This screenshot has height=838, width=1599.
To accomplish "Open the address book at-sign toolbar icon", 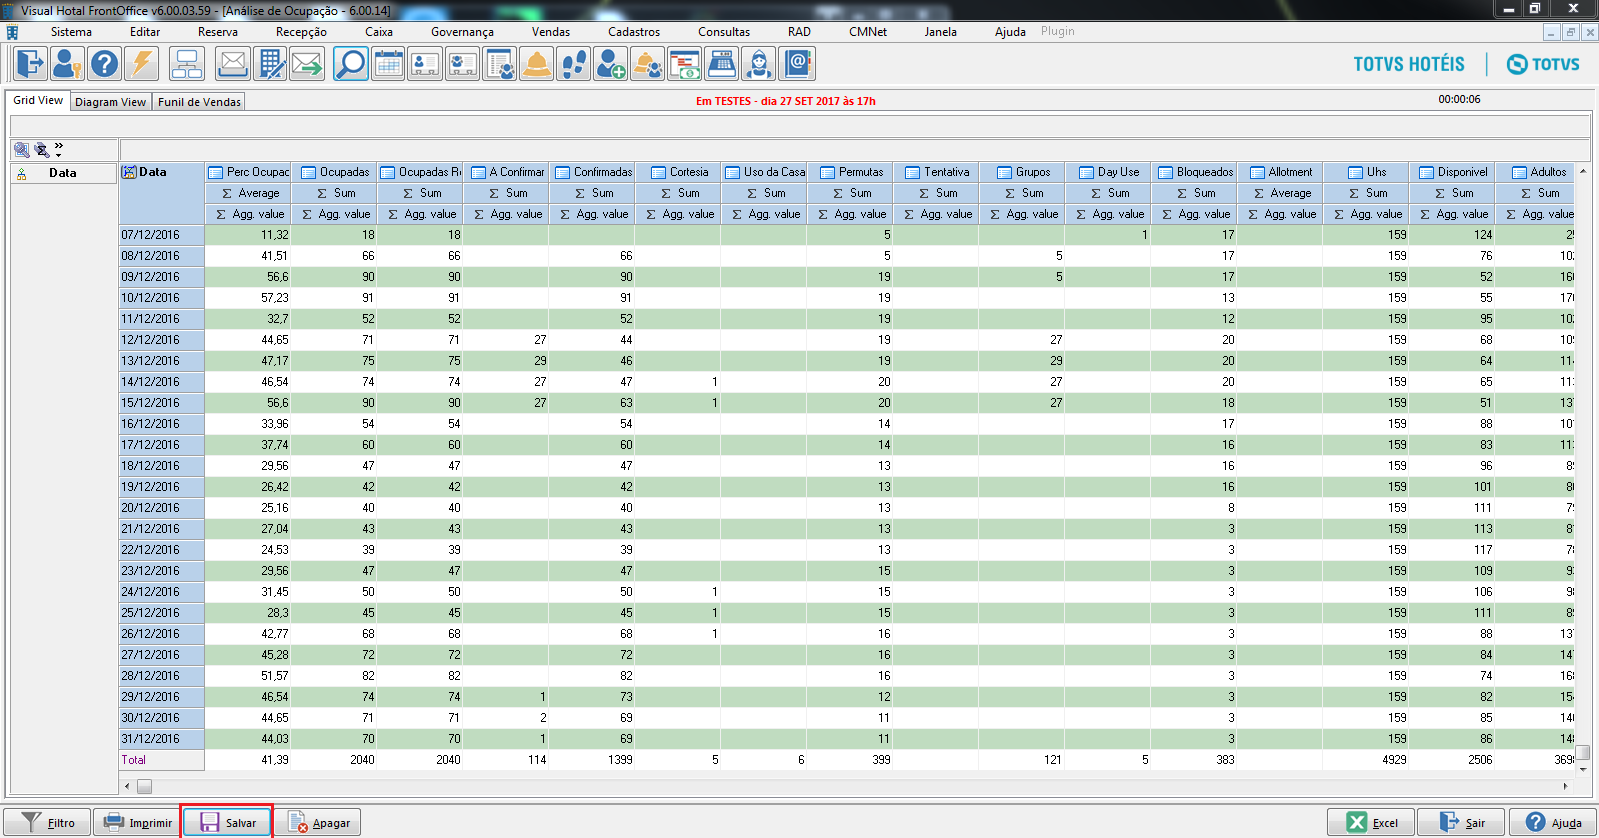I will (797, 64).
